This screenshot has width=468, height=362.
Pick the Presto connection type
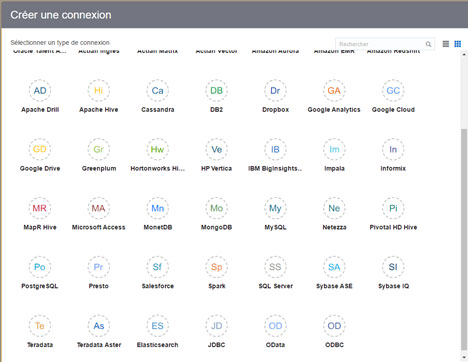pos(99,267)
